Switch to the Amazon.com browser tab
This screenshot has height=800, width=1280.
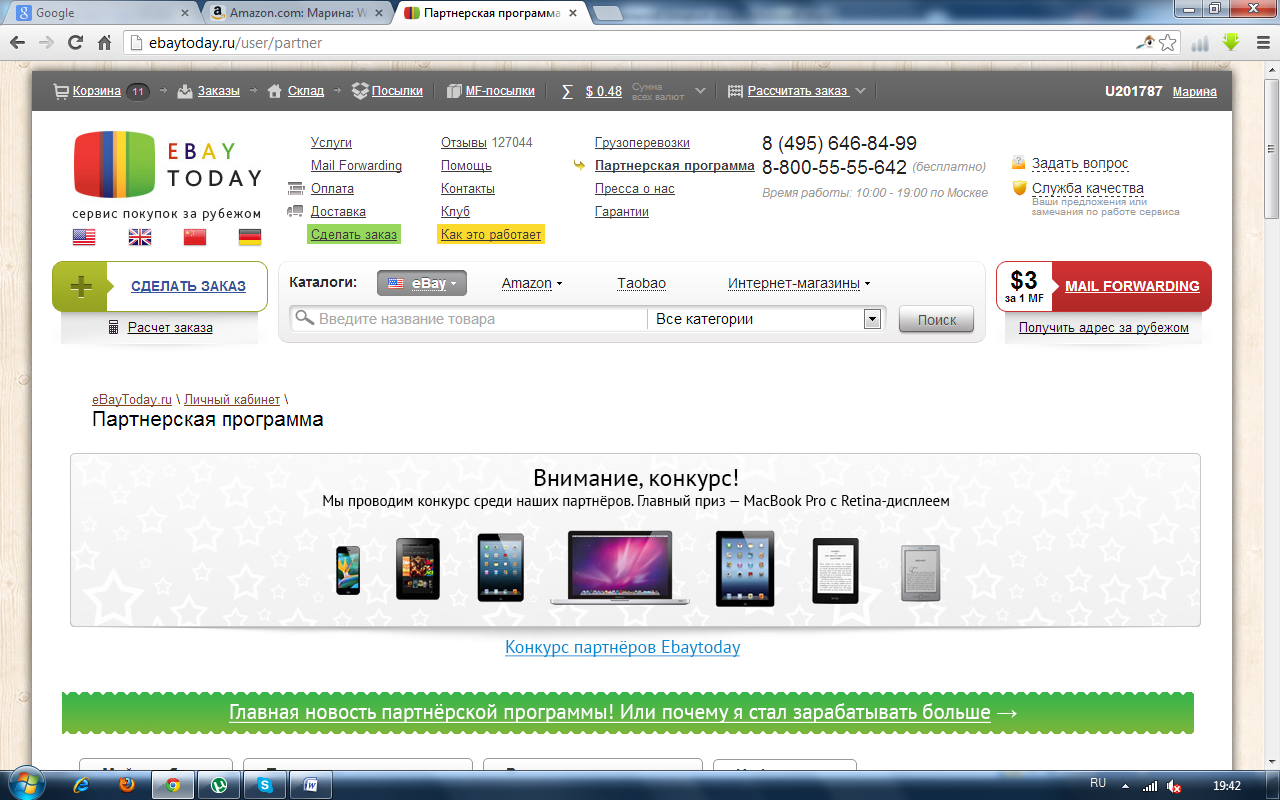tap(297, 13)
